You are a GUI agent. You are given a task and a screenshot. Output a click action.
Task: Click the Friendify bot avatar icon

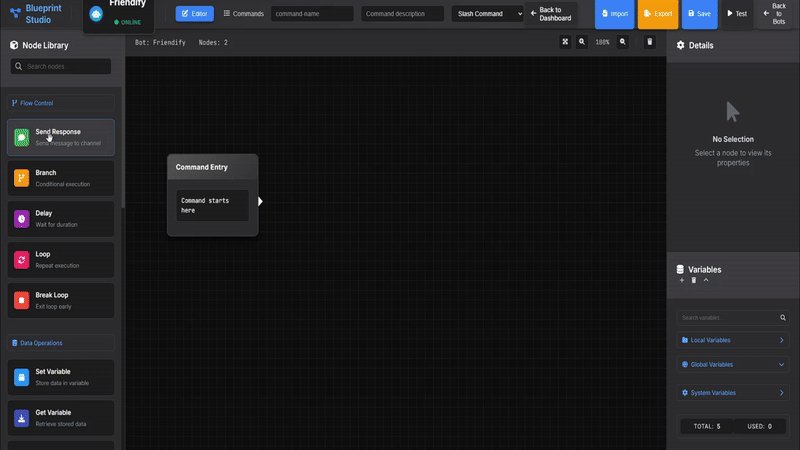point(96,14)
